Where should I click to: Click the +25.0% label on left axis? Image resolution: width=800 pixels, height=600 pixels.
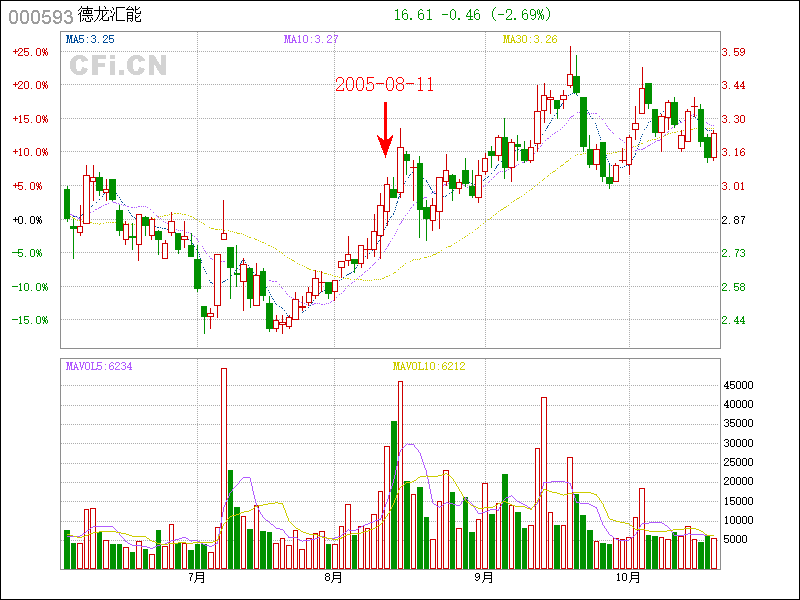tap(31, 52)
